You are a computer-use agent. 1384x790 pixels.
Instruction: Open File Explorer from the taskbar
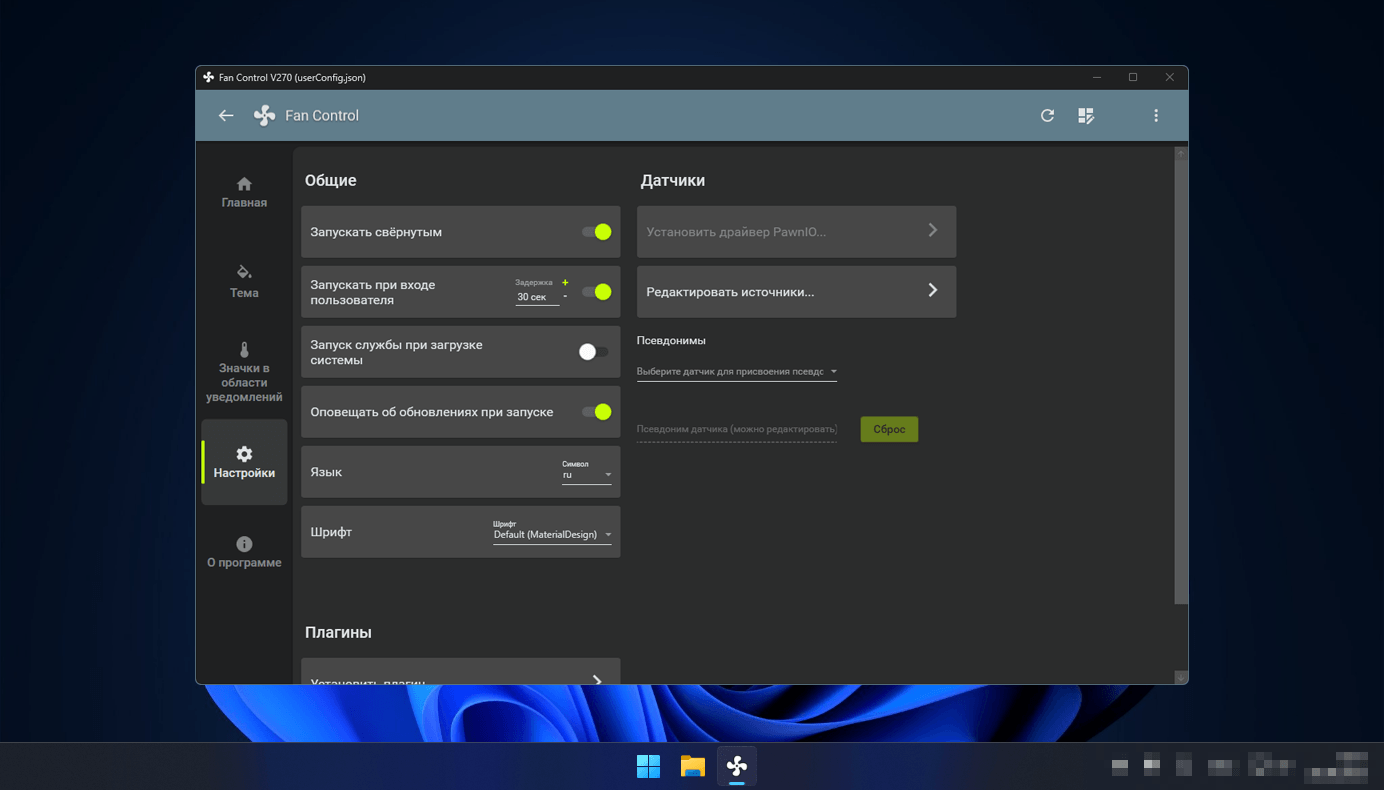pos(692,766)
